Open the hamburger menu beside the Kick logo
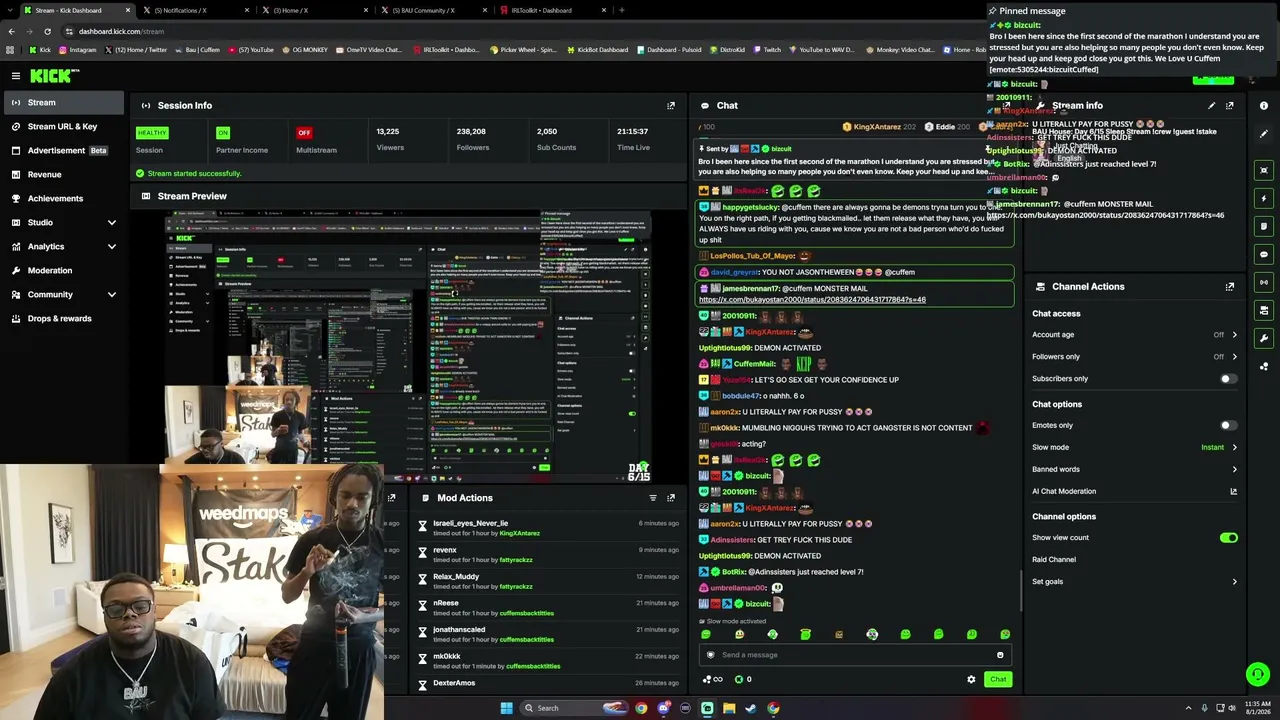Viewport: 1280px width, 720px height. click(x=16, y=76)
